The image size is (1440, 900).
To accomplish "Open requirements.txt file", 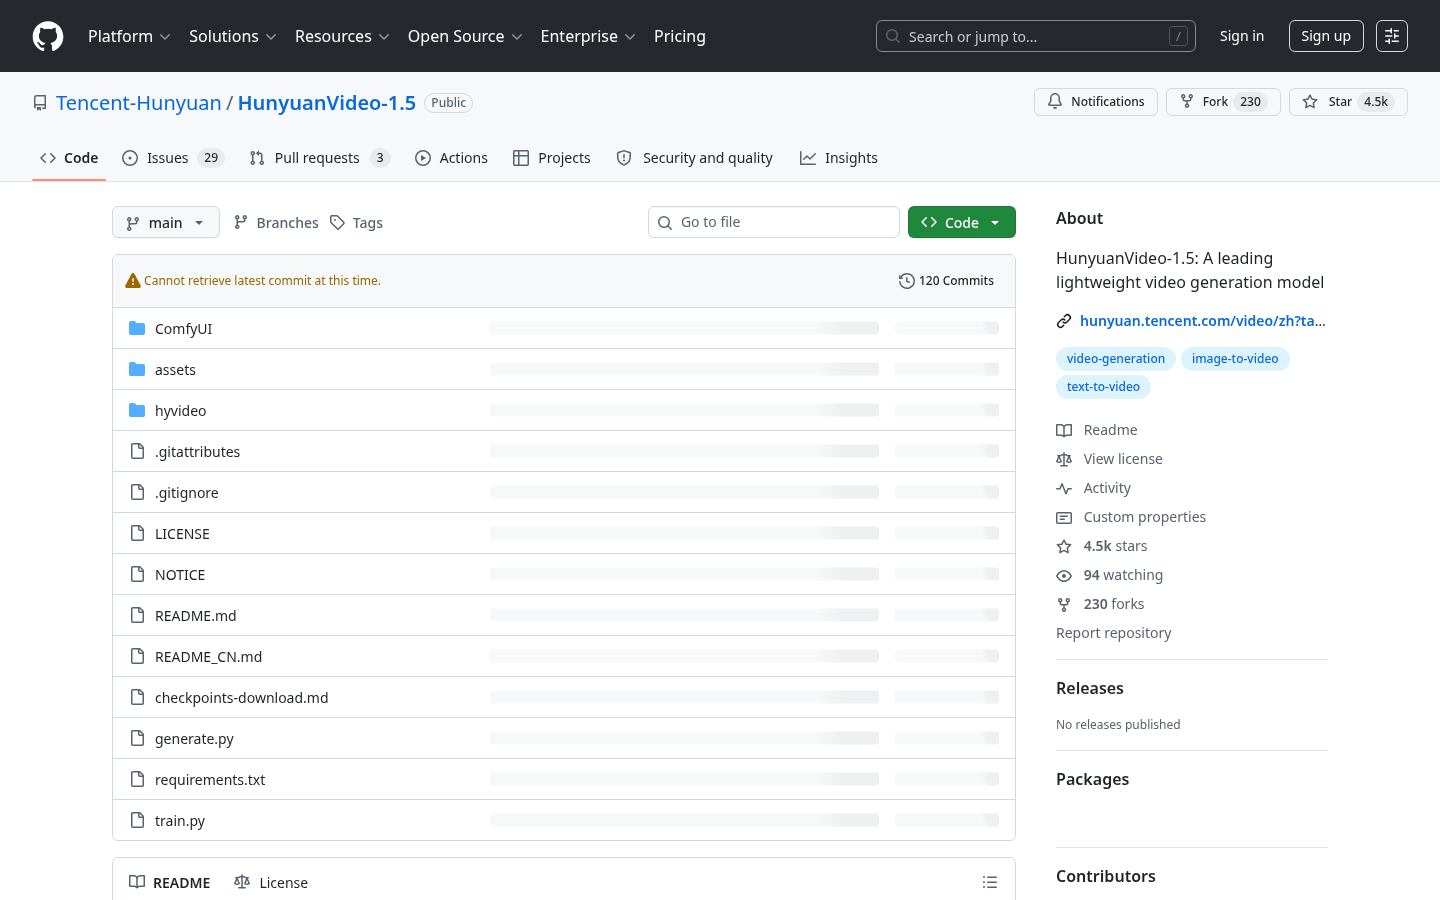I will tap(210, 780).
